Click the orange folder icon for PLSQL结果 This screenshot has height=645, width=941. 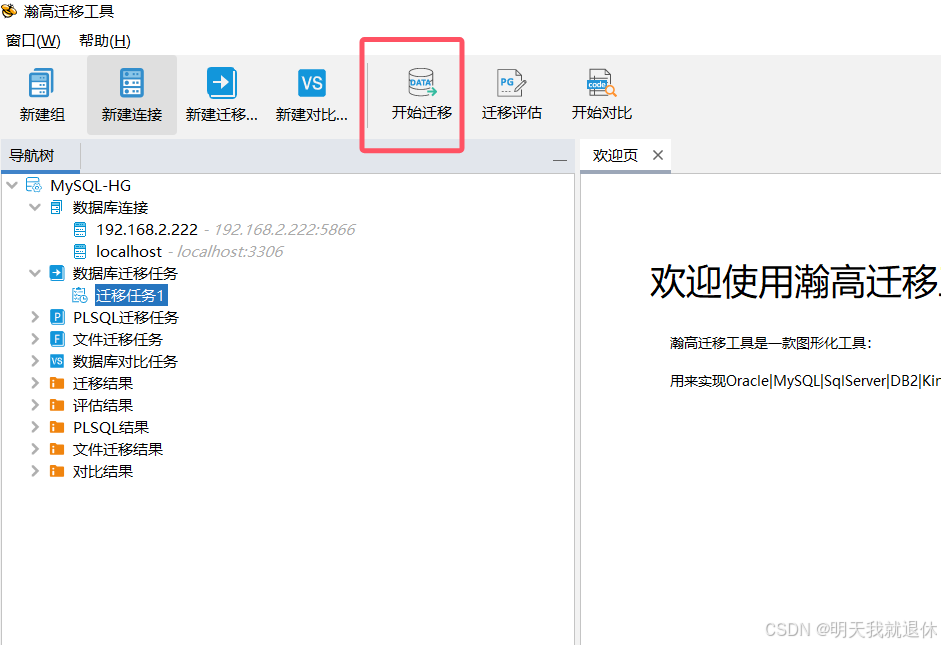pos(57,427)
